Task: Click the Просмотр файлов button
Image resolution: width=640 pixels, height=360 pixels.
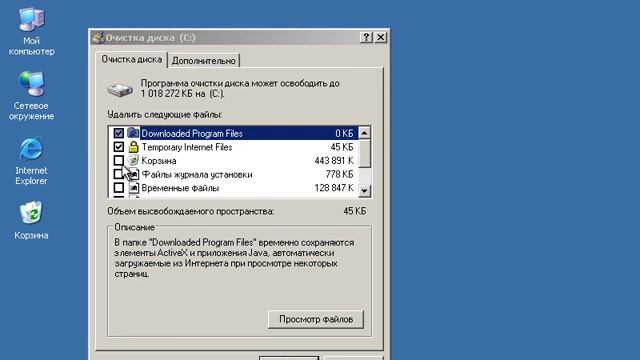Action: 316,319
